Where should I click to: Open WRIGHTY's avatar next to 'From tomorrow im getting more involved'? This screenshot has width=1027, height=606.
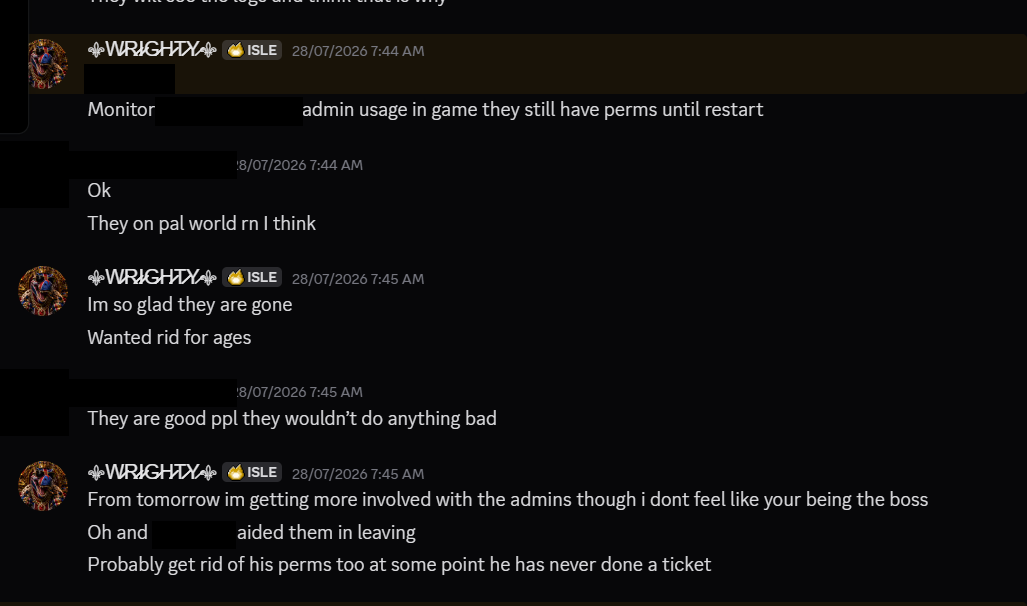point(43,485)
